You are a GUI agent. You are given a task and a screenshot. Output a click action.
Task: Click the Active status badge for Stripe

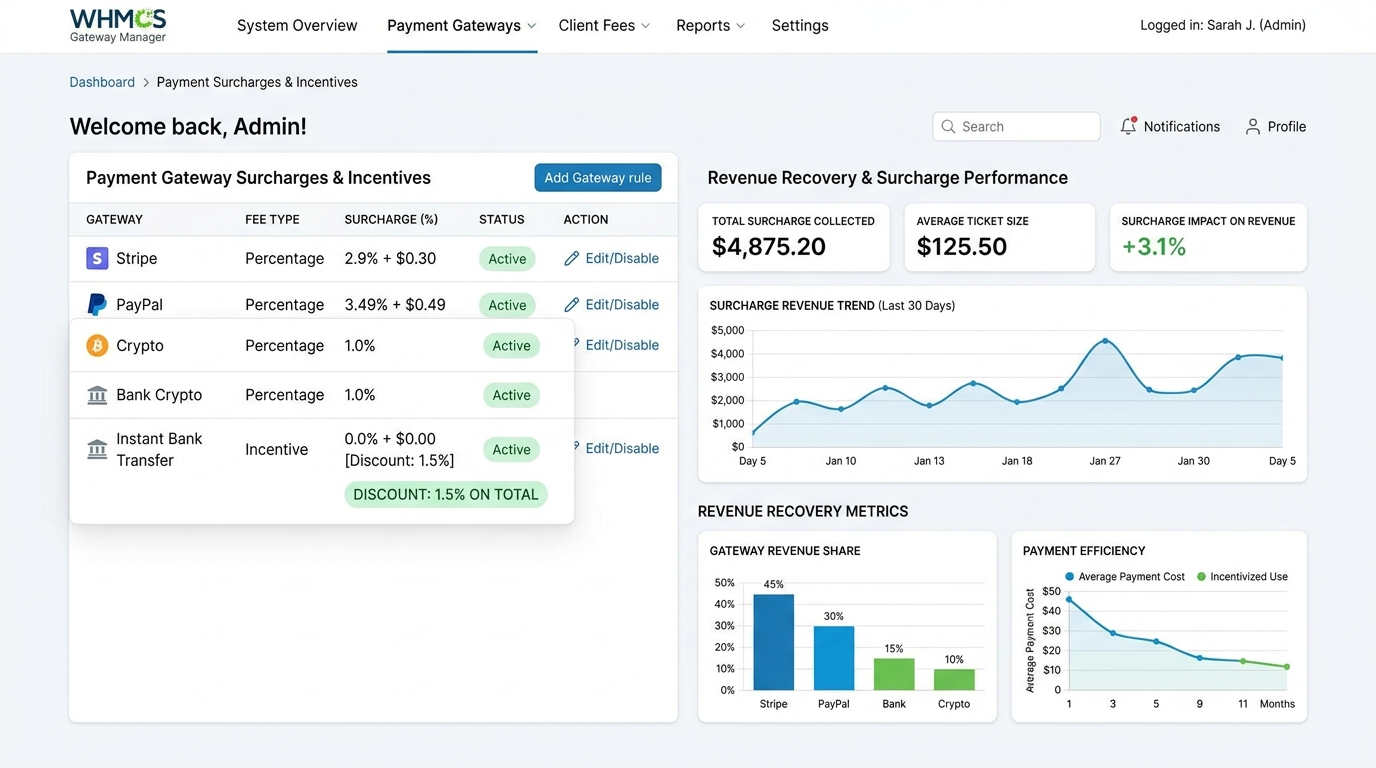(507, 259)
